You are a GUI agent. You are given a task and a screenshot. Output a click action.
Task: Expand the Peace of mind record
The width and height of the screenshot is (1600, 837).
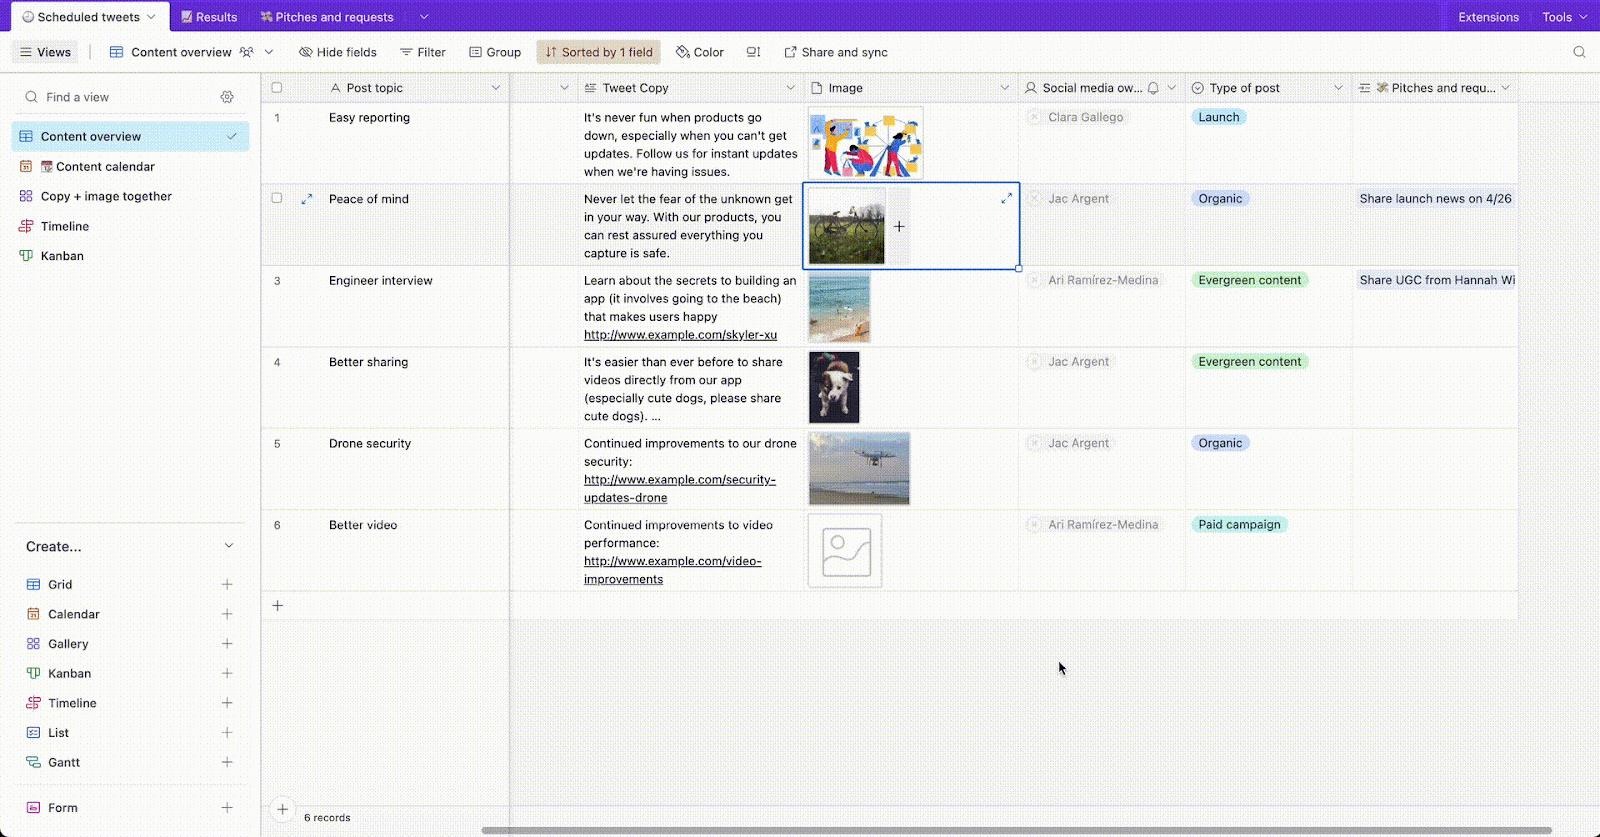point(307,199)
